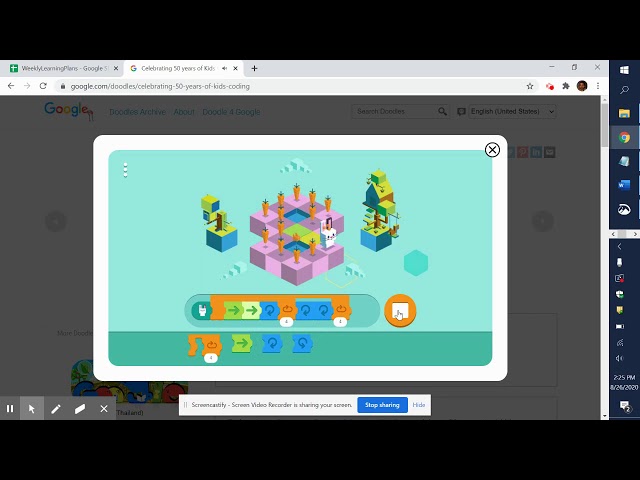Close the Screencastify drawing toolbar
Image resolution: width=640 pixels, height=480 pixels.
(104, 409)
